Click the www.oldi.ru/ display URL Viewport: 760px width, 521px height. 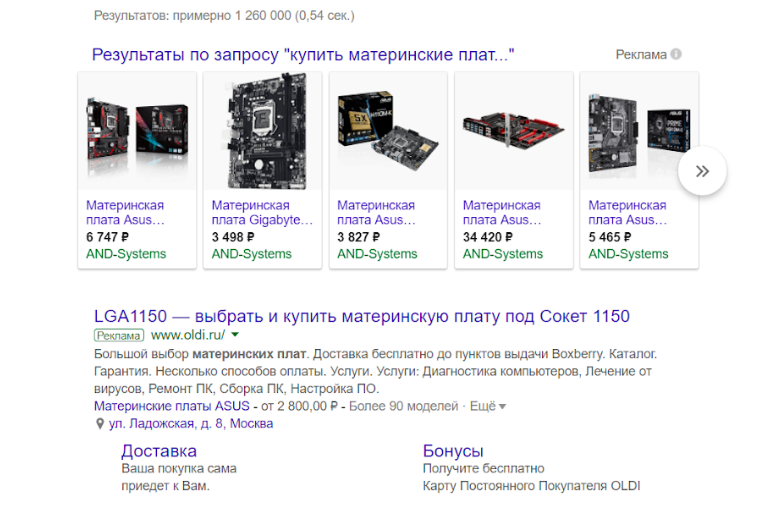[x=188, y=335]
